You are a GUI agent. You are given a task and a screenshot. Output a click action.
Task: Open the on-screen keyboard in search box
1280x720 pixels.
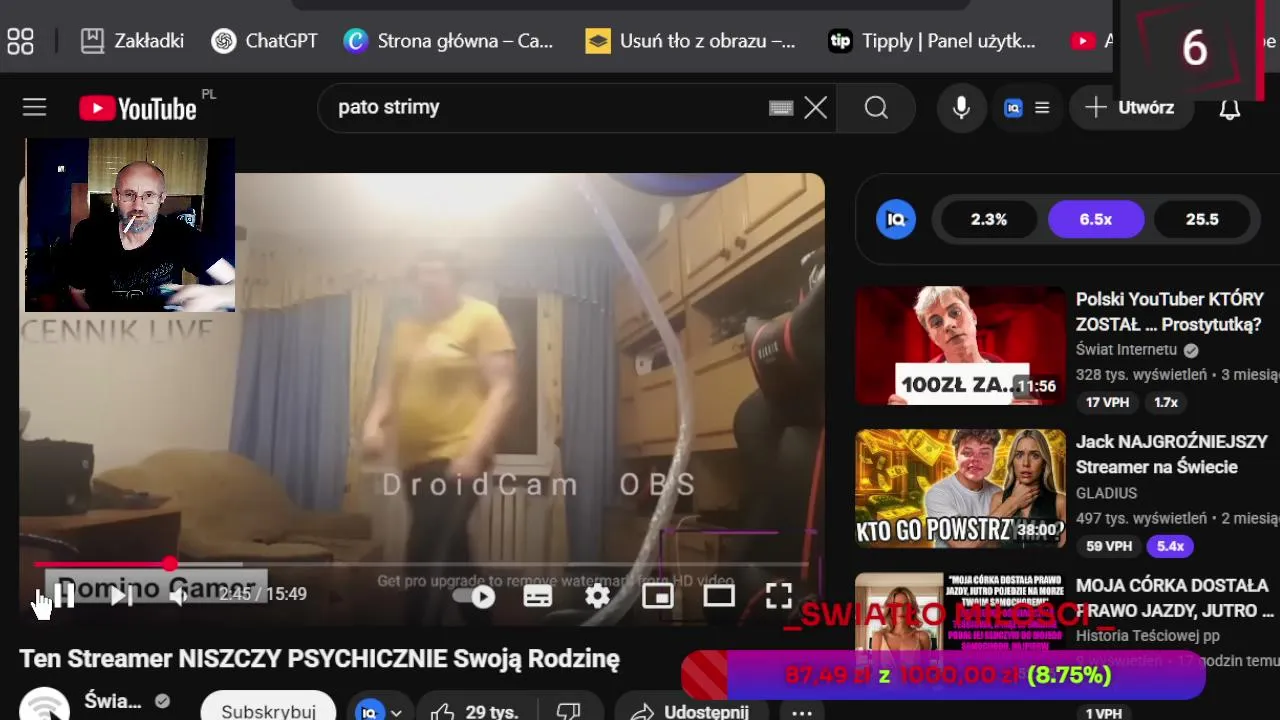click(781, 108)
